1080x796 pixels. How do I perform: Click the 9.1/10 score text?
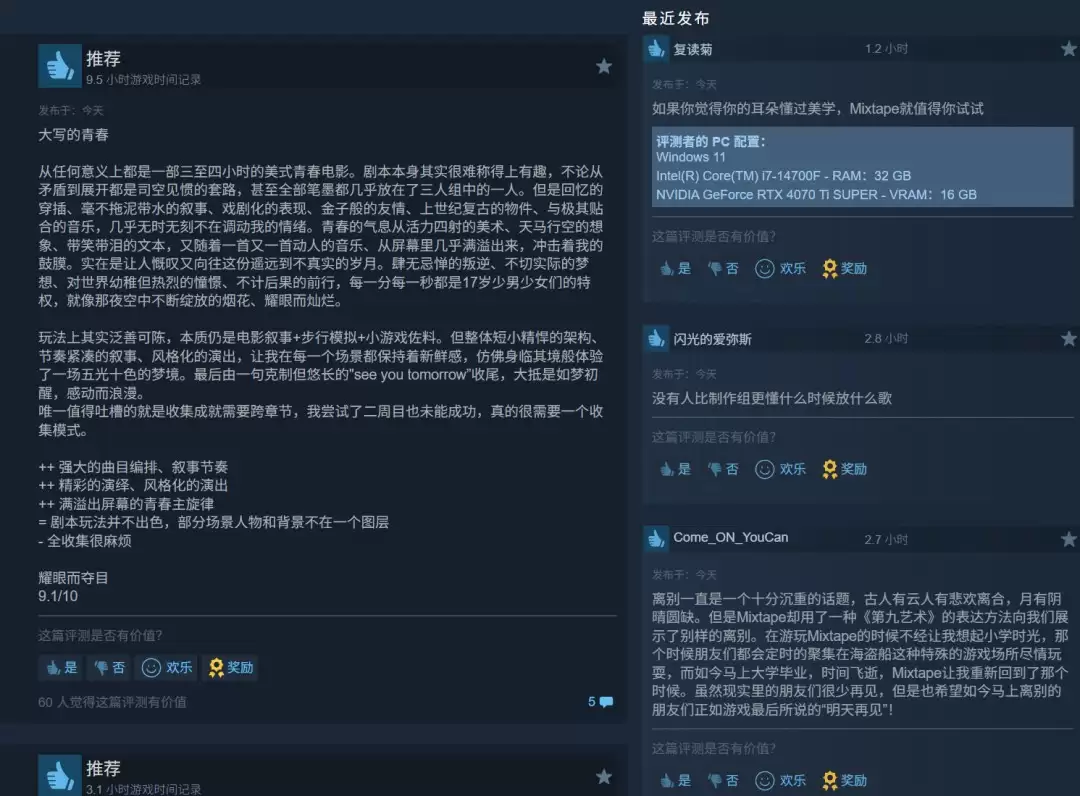pos(58,596)
